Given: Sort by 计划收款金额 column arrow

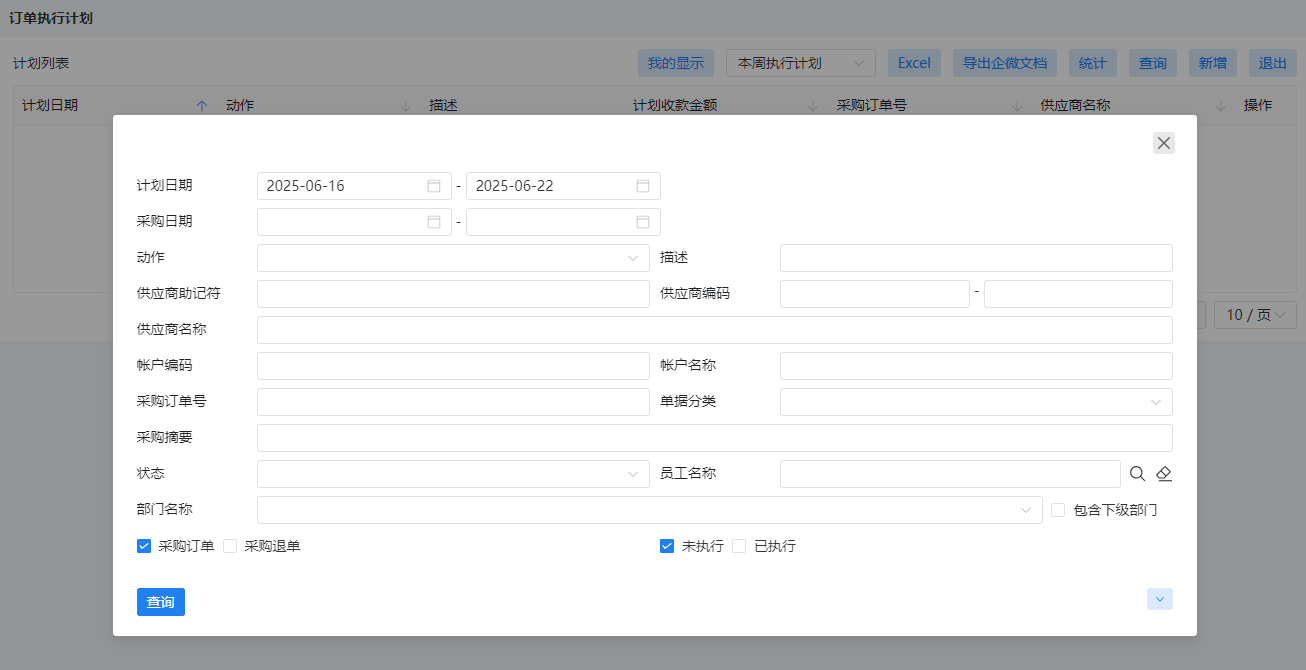Looking at the screenshot, I should point(813,105).
